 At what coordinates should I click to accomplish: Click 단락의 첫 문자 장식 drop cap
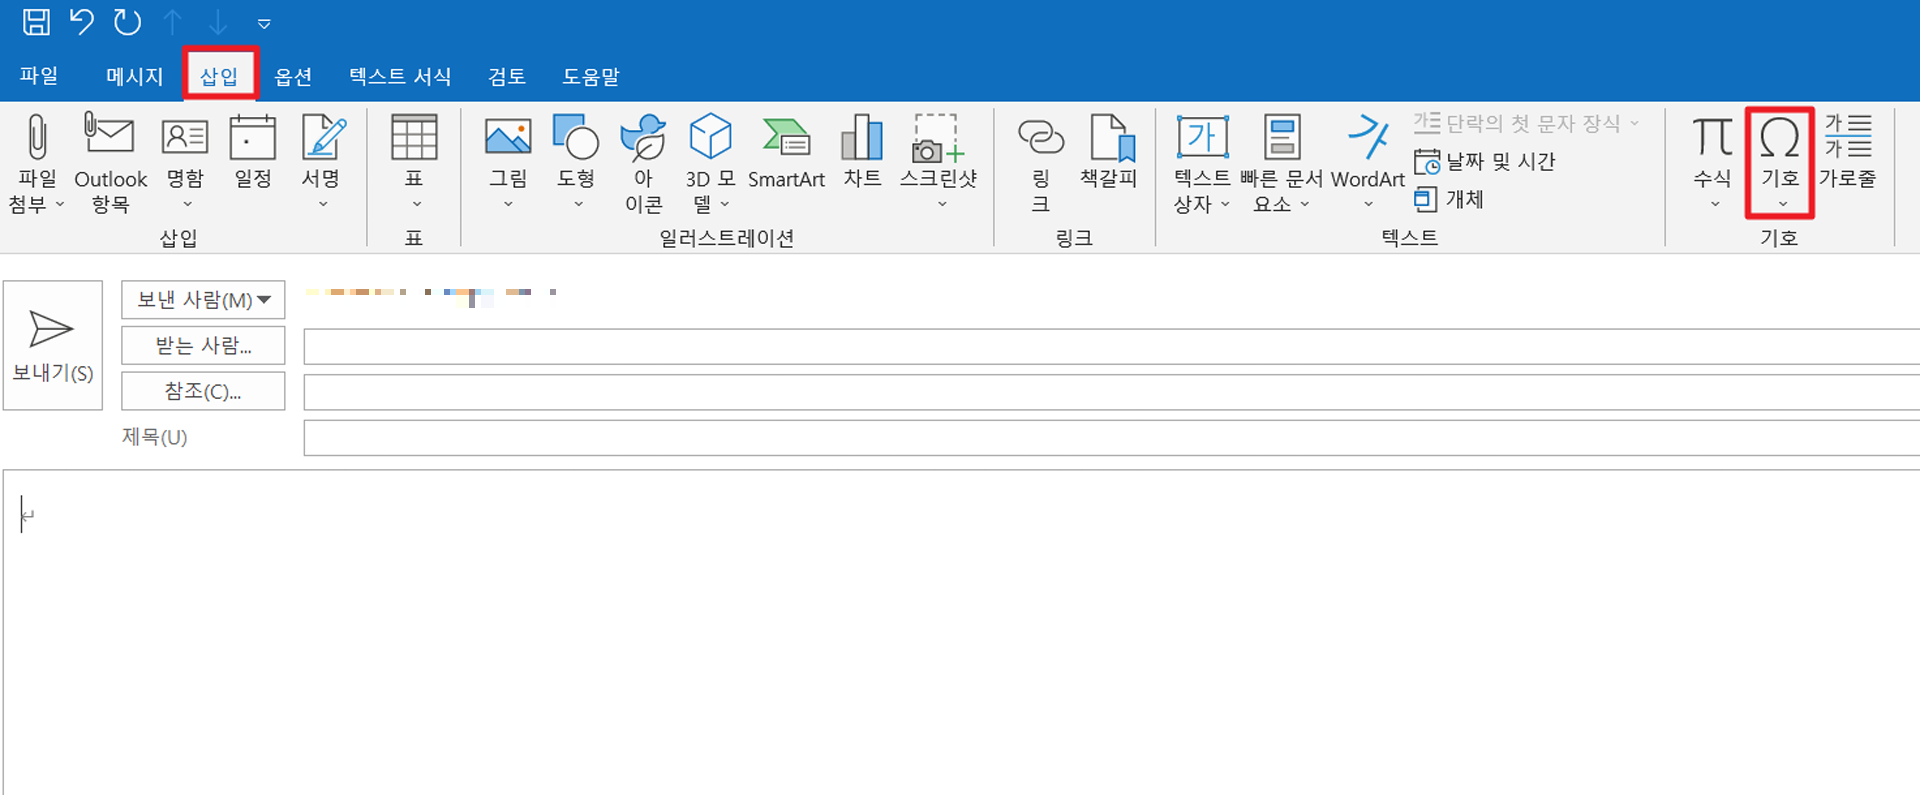(1526, 123)
